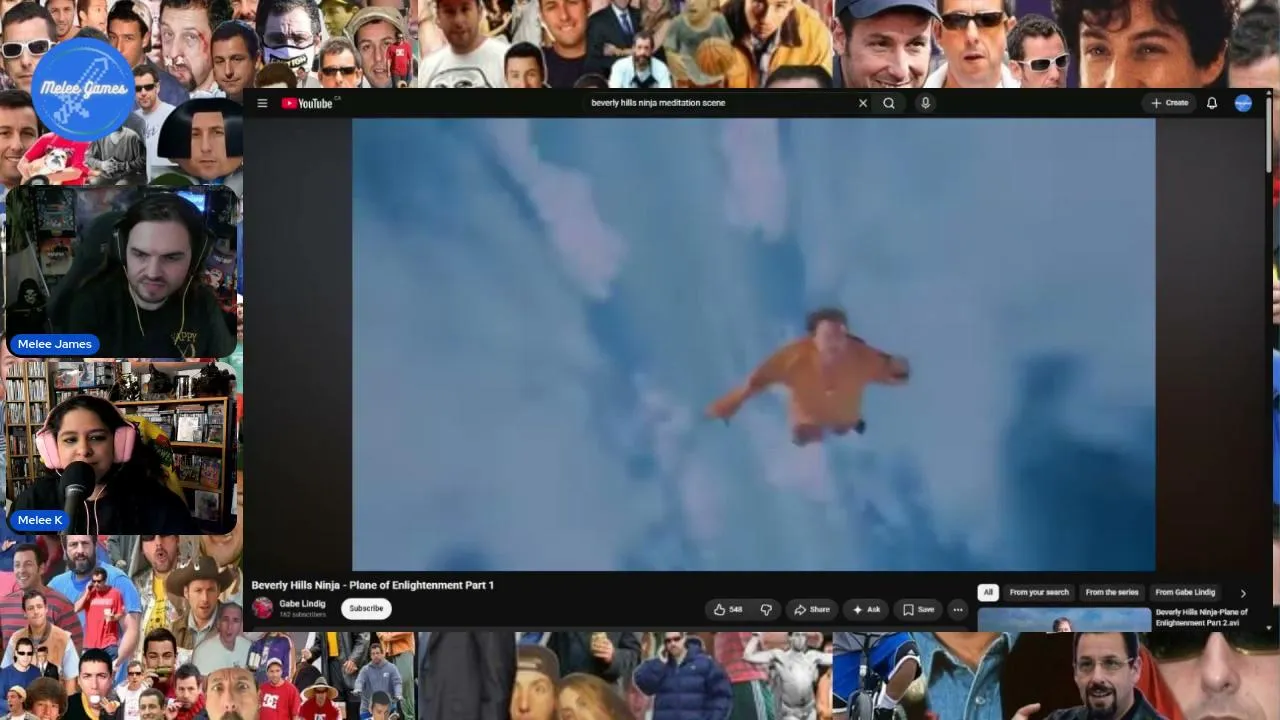
Task: Share this video
Action: click(x=812, y=609)
